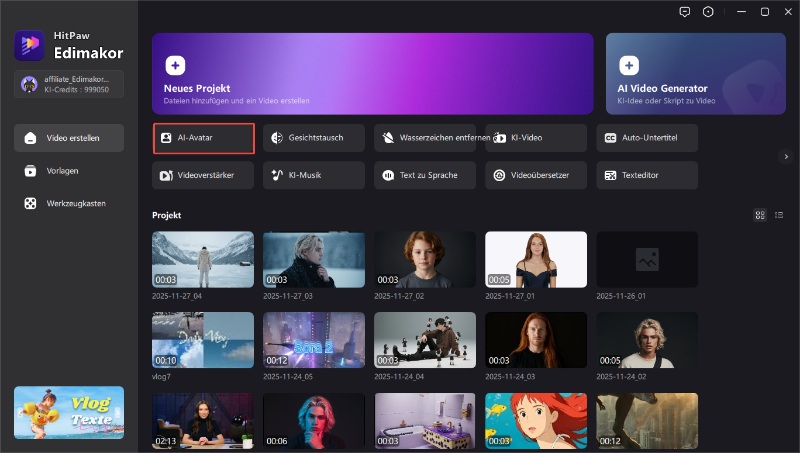Open the 00:12 city giant project thumbnail

(x=647, y=421)
